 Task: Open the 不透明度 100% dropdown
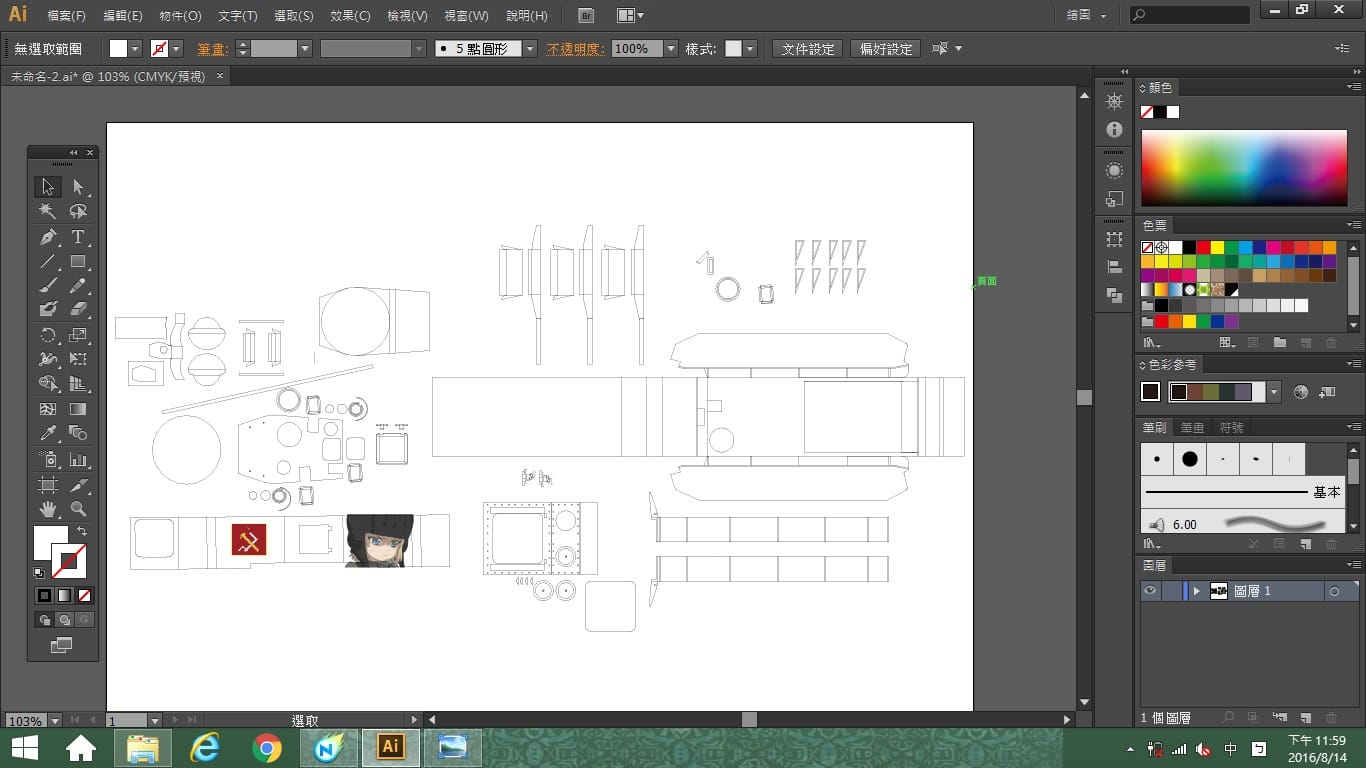(671, 48)
